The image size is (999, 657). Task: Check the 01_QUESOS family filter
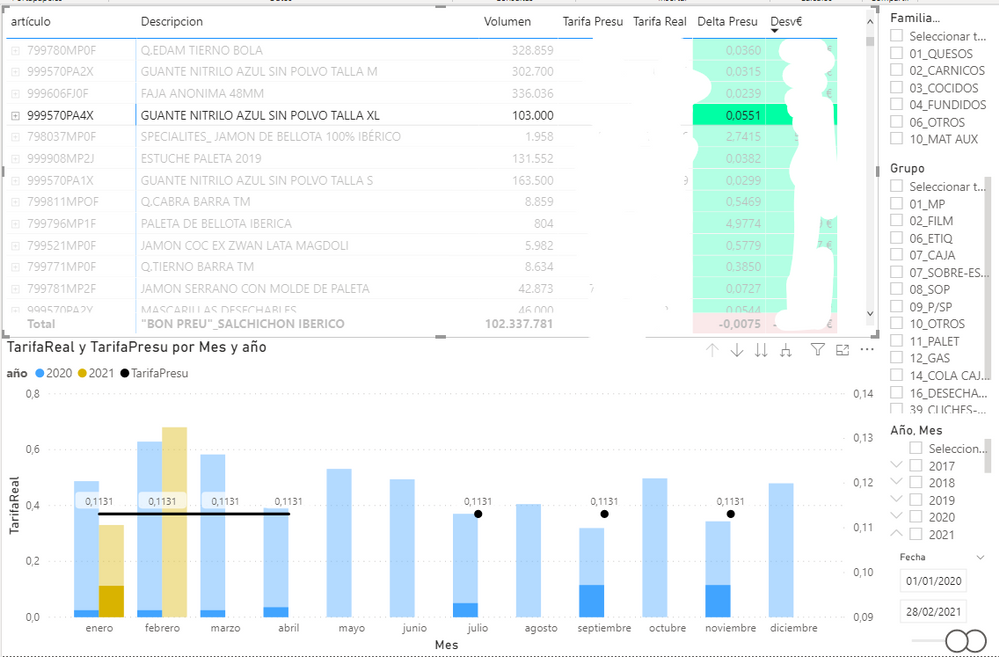tap(896, 53)
